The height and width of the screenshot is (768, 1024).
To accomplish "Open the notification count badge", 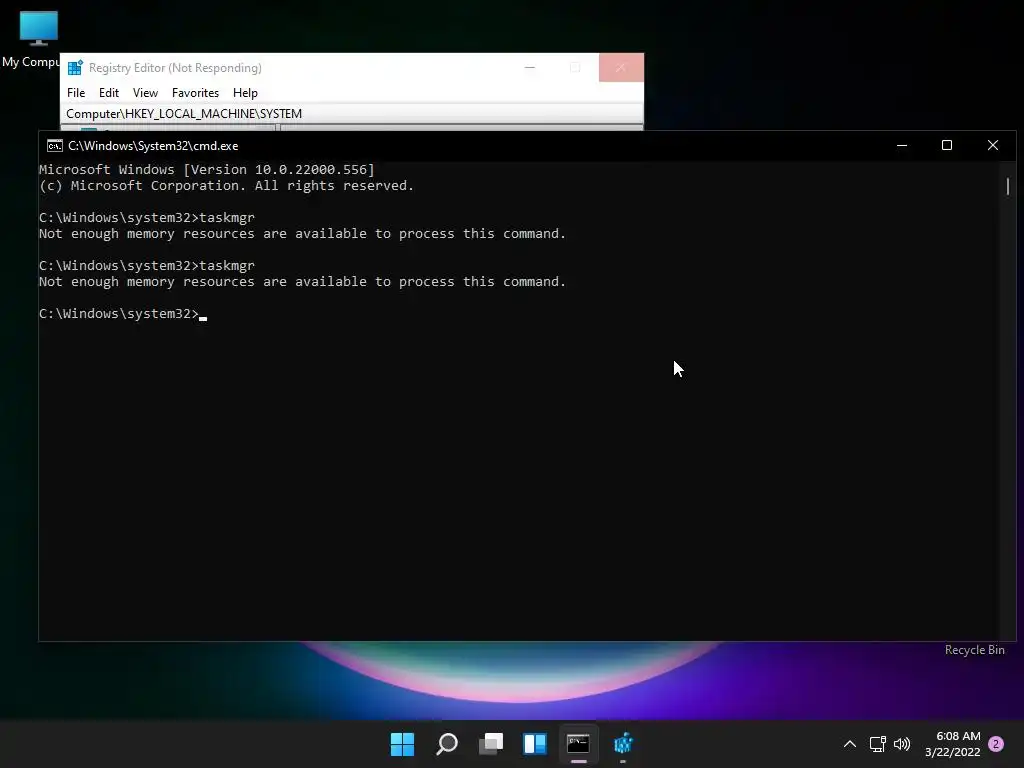I will (x=996, y=744).
